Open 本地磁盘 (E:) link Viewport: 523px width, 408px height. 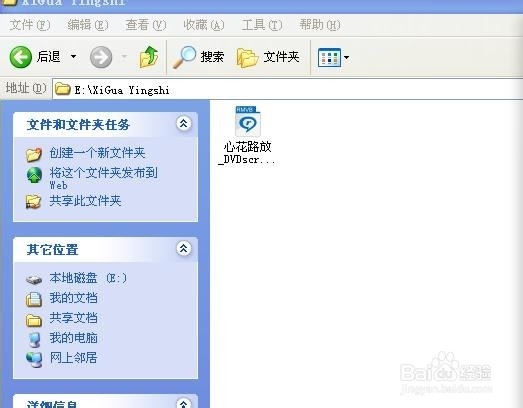click(88, 278)
